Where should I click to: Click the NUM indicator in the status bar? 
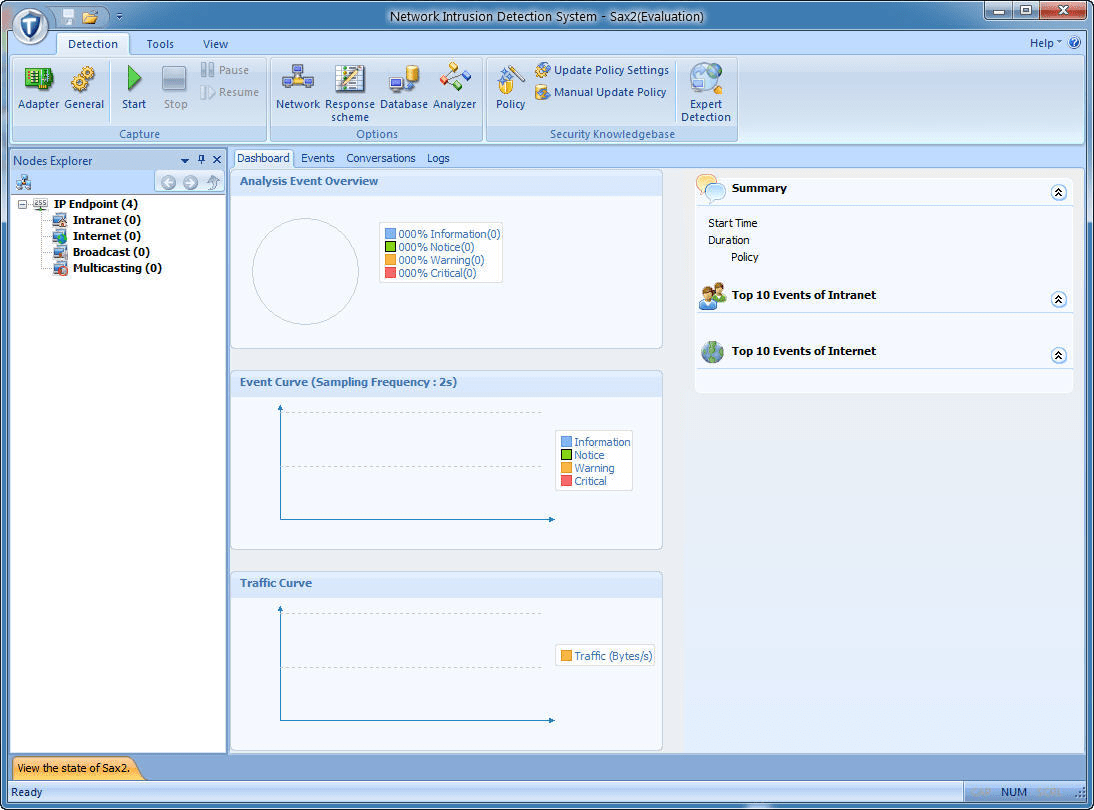tap(1013, 793)
